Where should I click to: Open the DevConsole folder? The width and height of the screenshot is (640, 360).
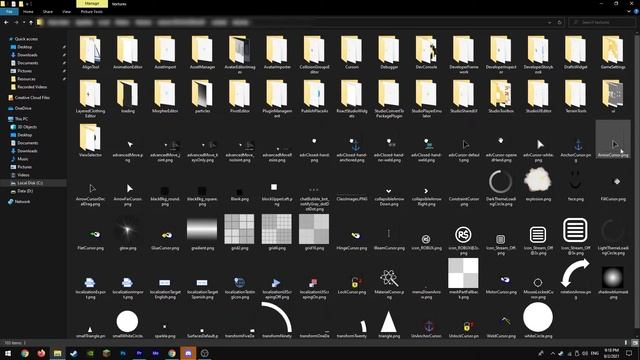tap(426, 52)
